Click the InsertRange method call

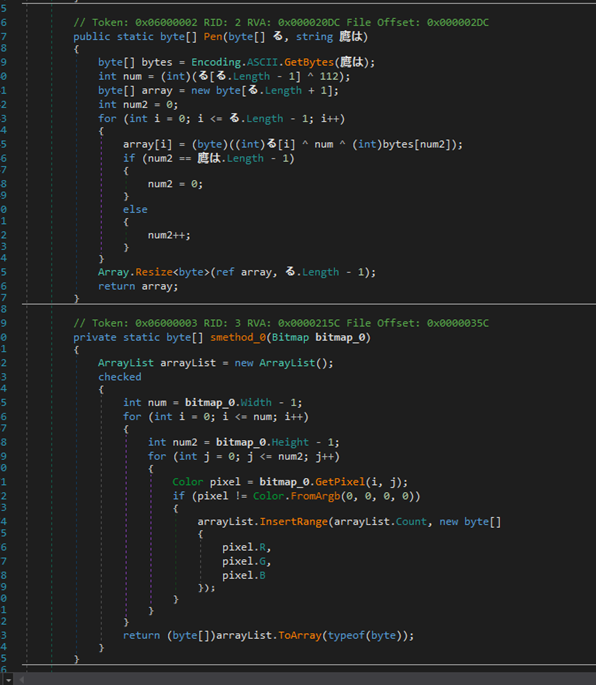294,522
